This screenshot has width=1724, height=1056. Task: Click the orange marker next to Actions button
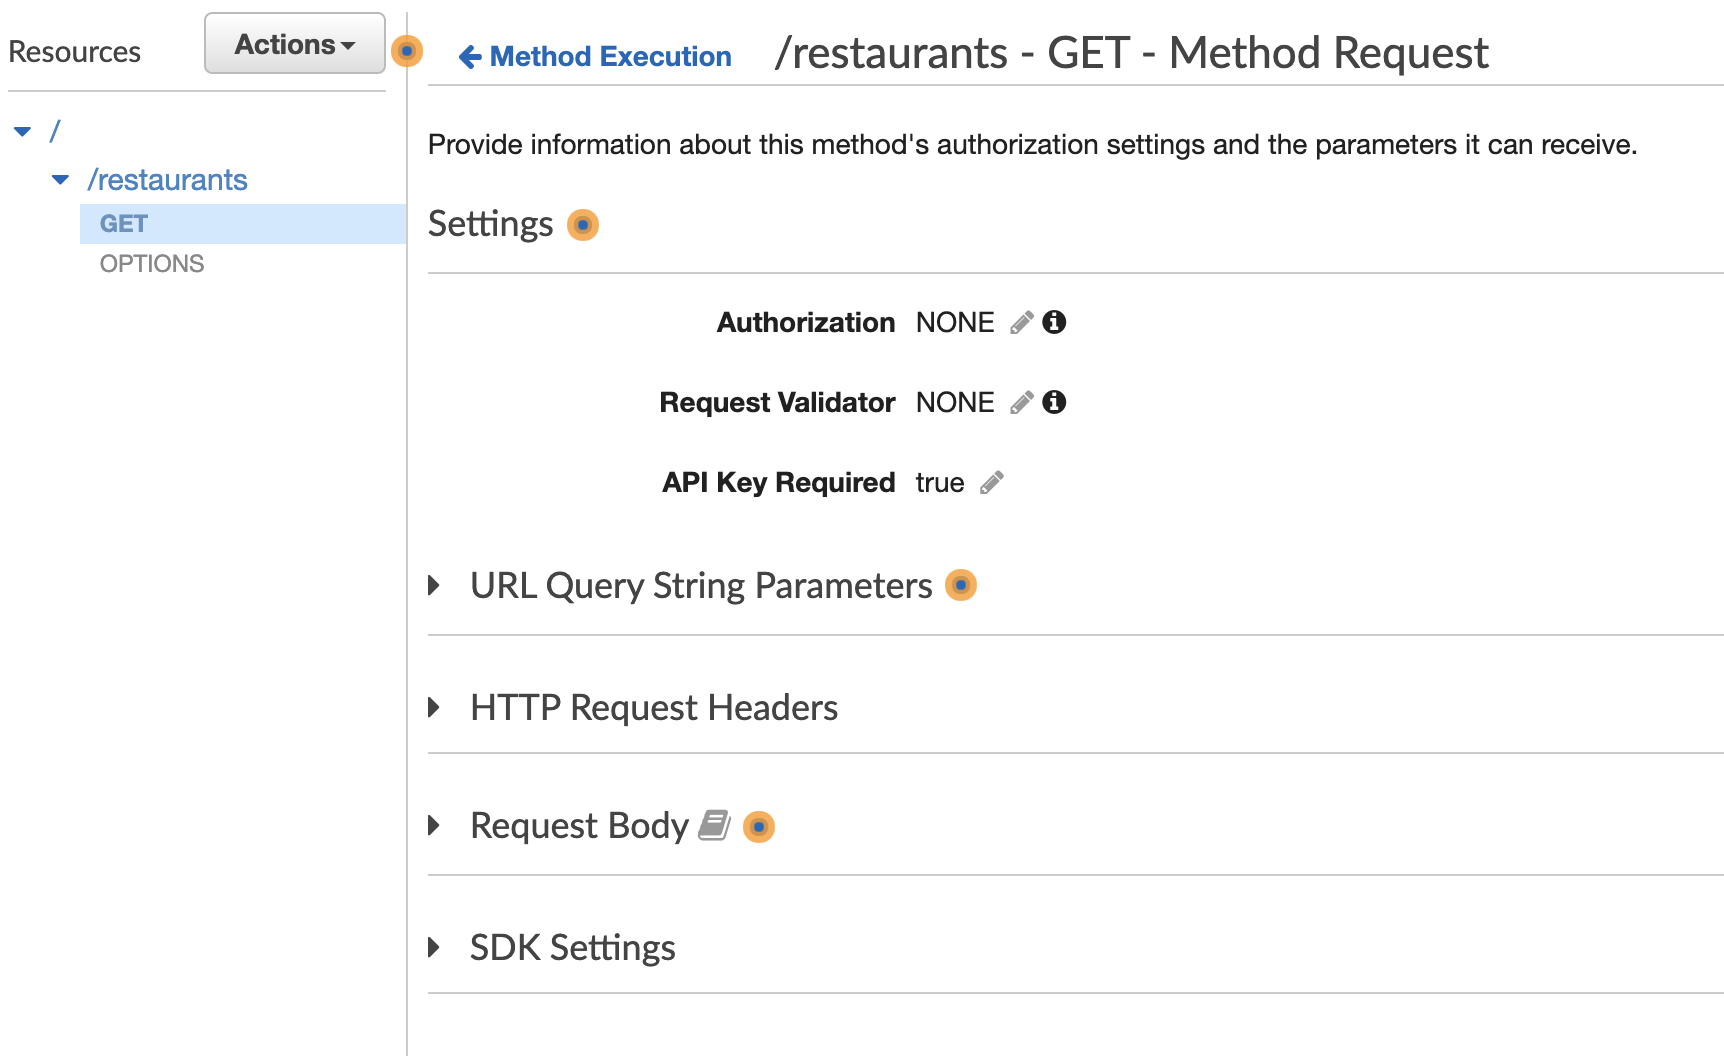click(x=406, y=52)
